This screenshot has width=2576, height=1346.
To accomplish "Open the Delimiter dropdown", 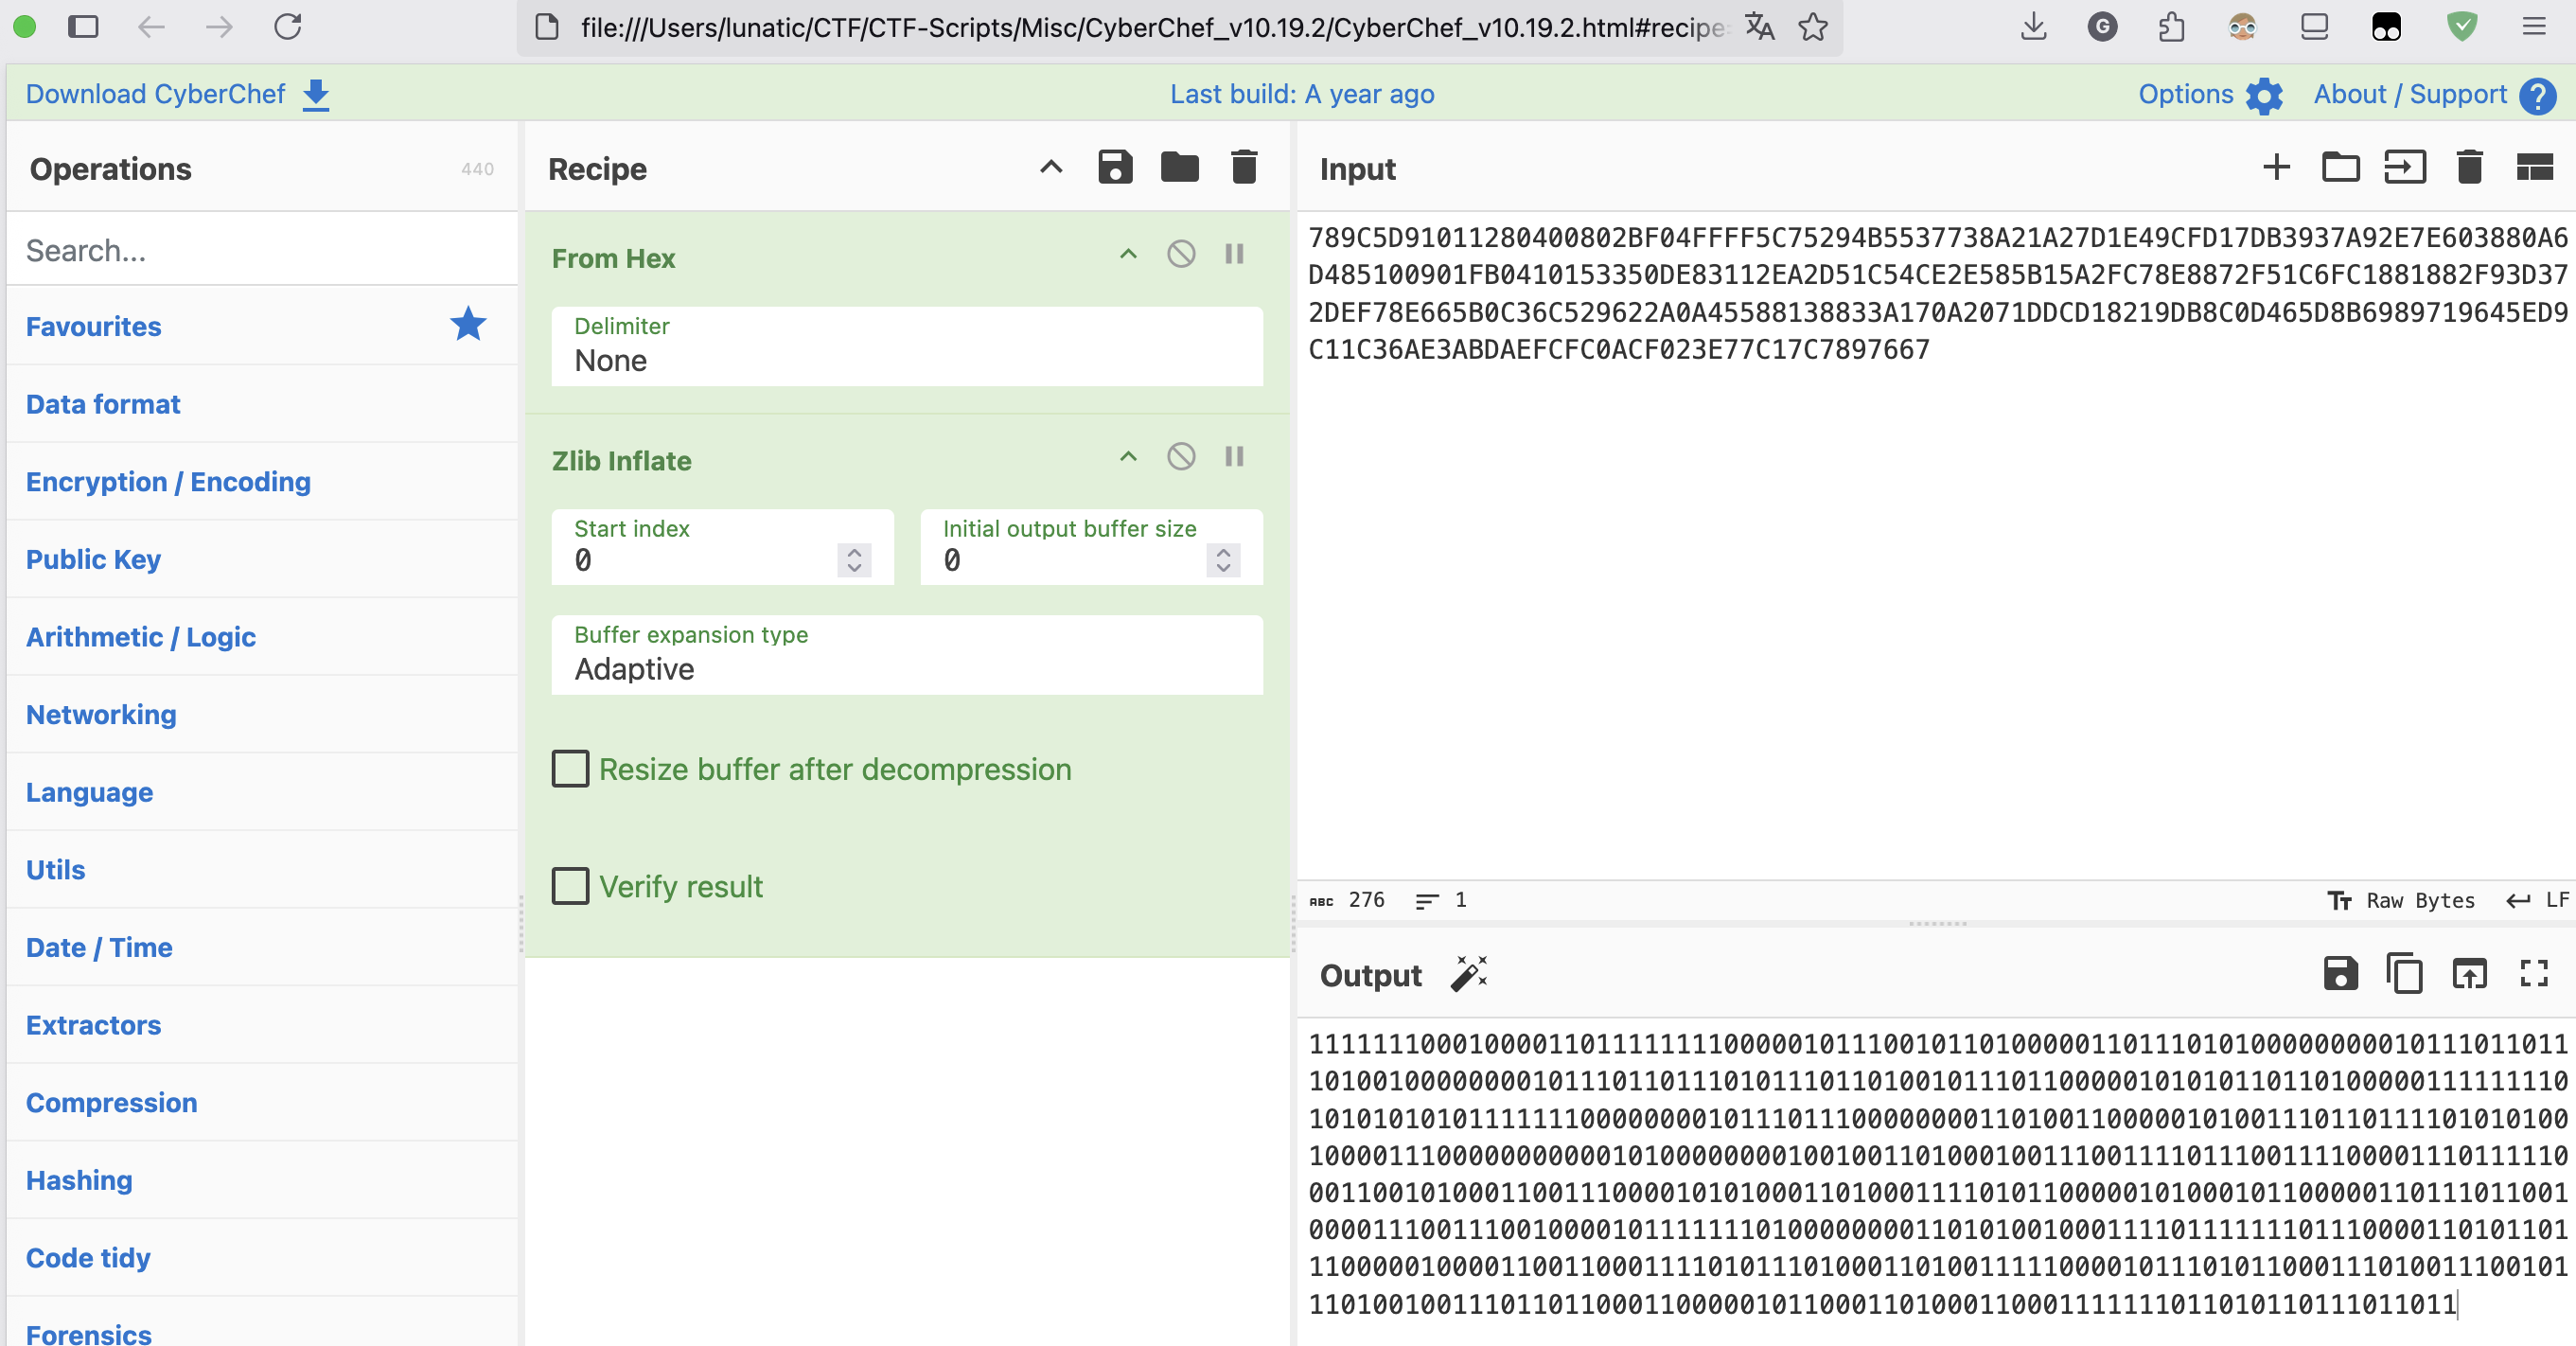I will (907, 346).
